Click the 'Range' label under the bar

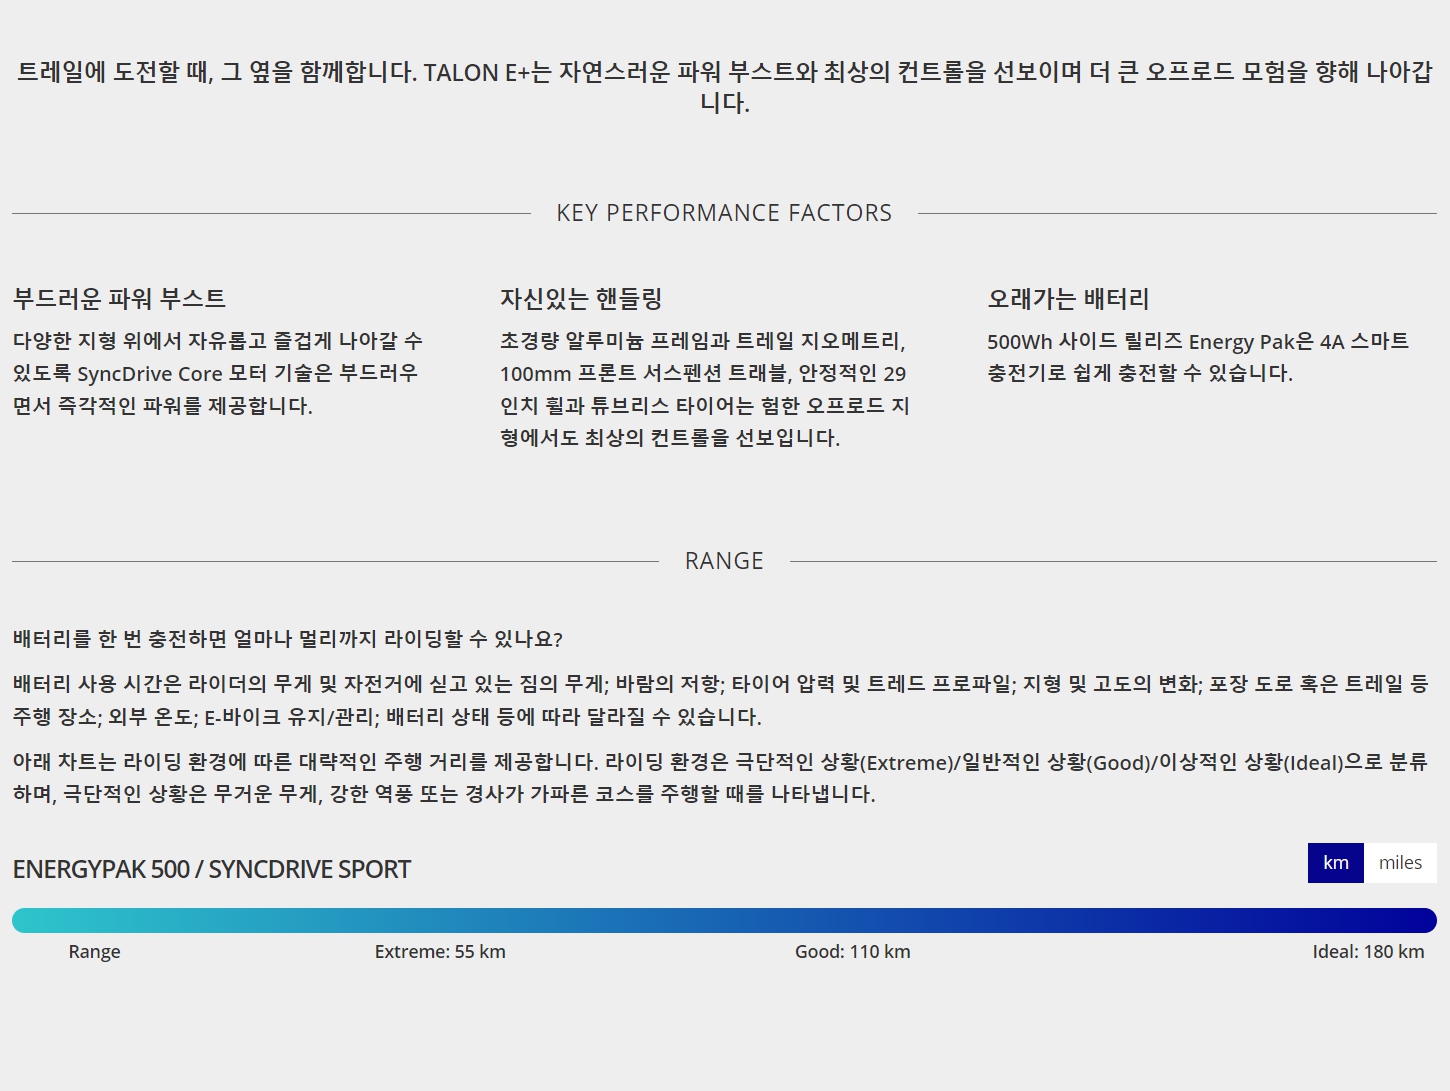(94, 952)
